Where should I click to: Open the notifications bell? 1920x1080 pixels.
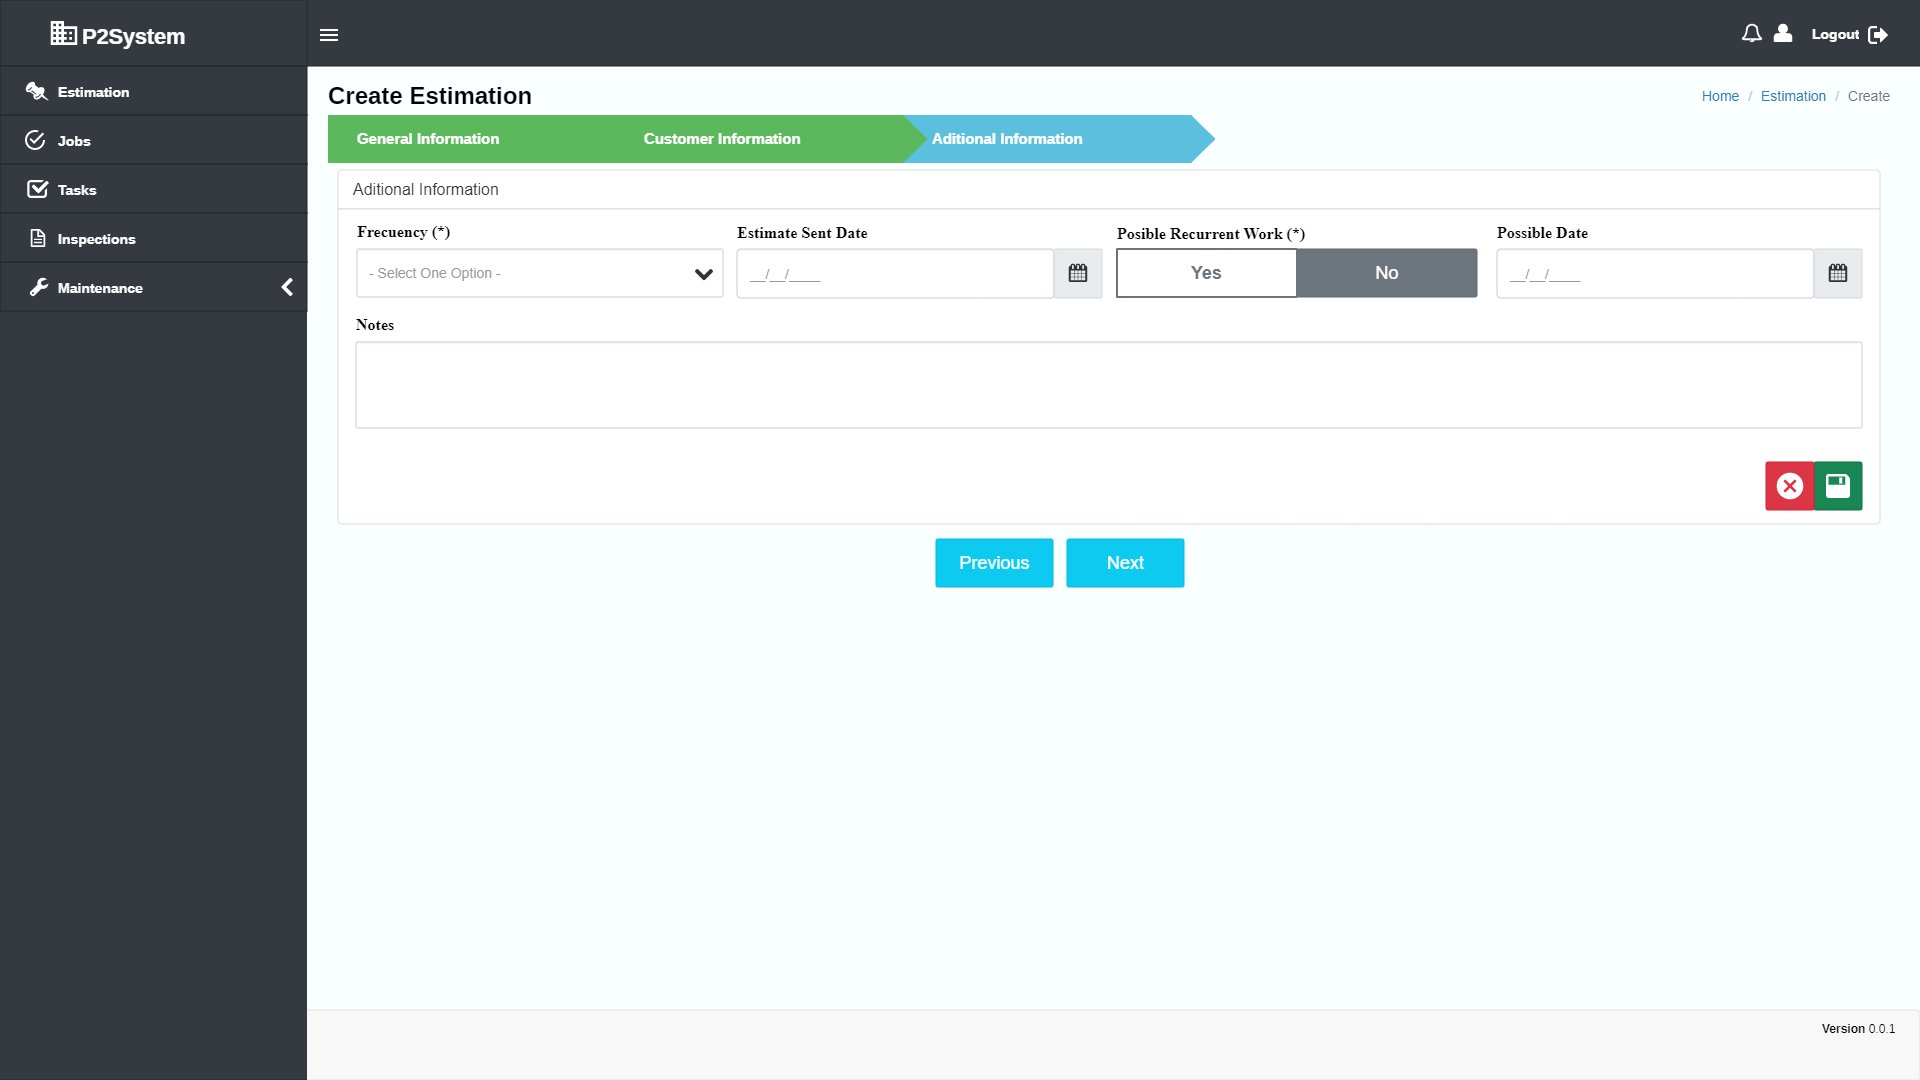(x=1751, y=34)
